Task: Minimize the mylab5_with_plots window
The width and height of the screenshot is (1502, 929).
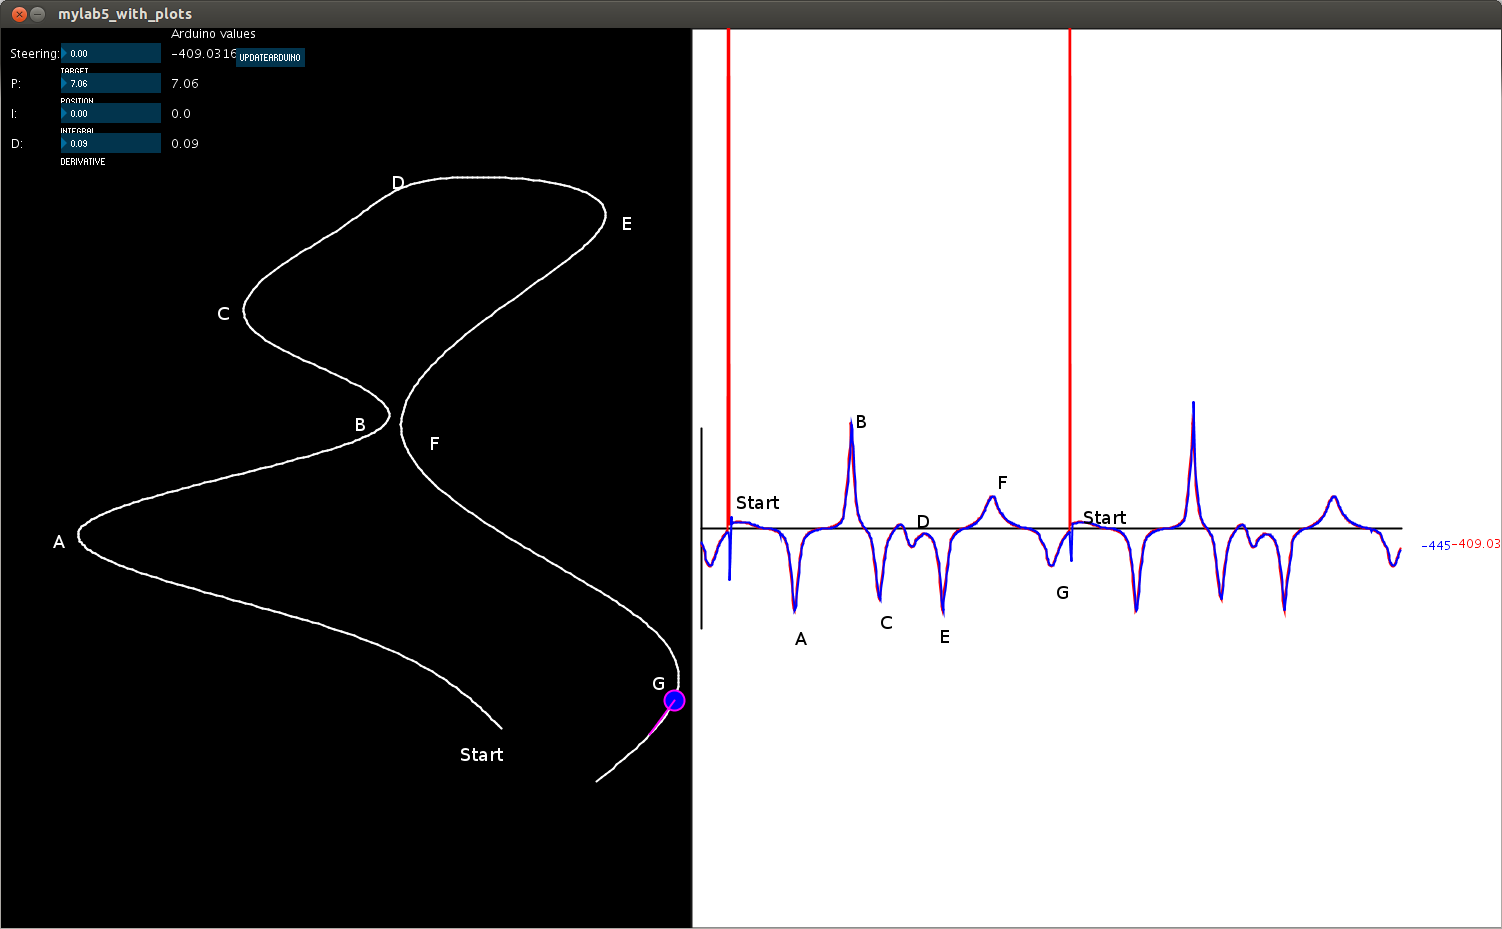Action: pyautogui.click(x=38, y=14)
